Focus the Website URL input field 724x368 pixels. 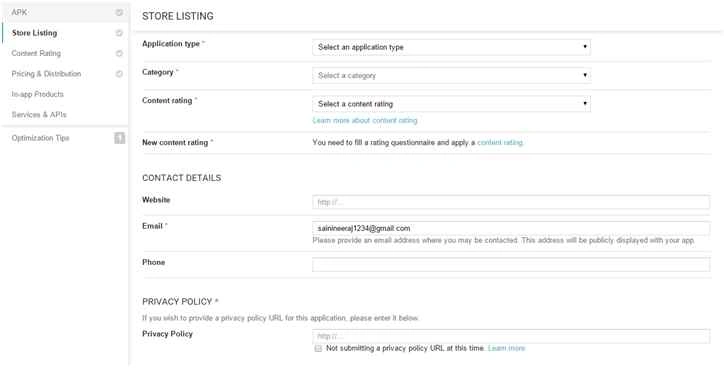click(511, 202)
